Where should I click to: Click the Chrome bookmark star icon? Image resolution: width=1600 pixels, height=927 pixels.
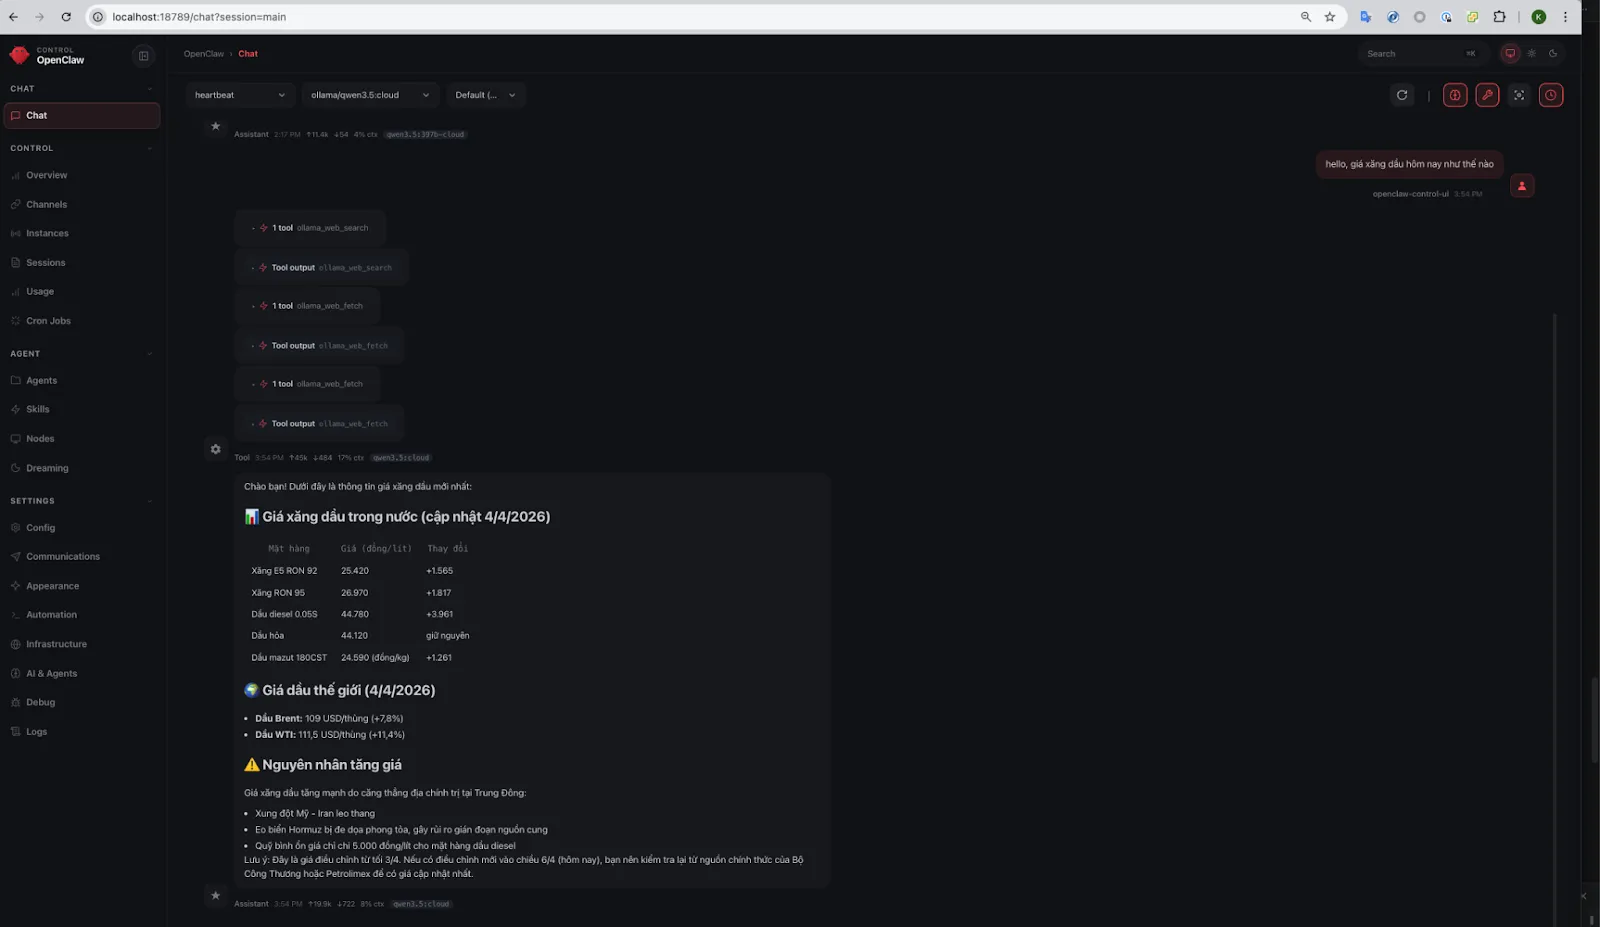click(1330, 17)
